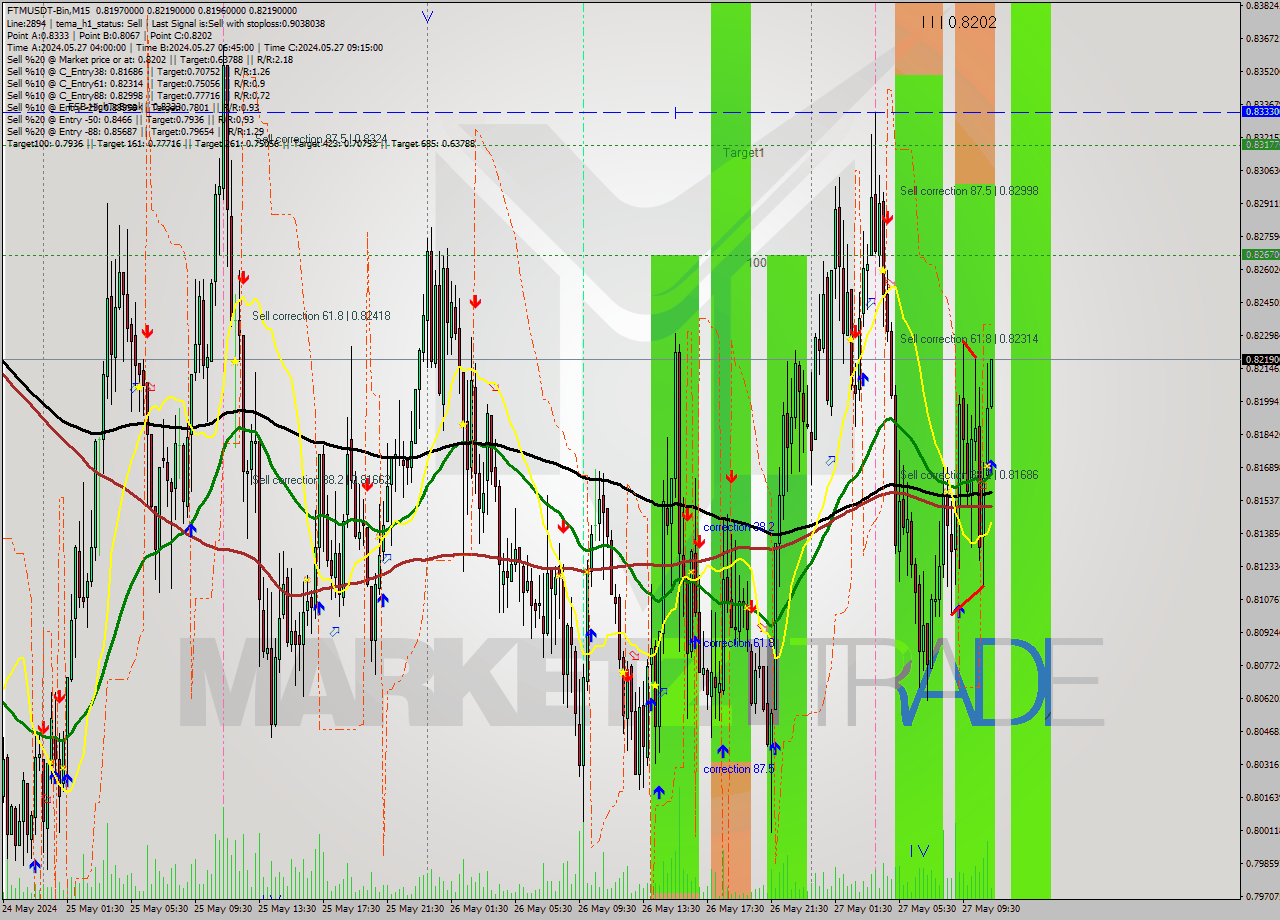Click the 0.8245 price scale value
The image size is (1280, 920).
(1262, 302)
